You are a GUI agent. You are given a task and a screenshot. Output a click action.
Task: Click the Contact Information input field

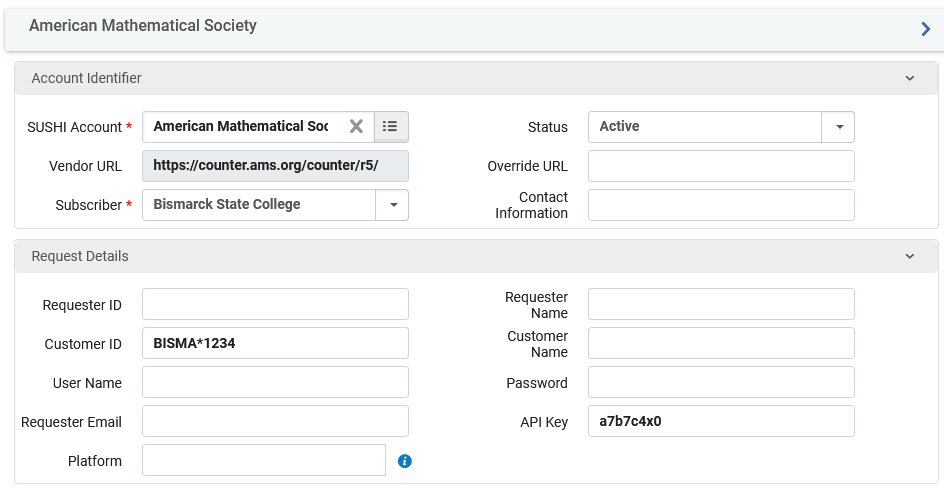point(721,205)
